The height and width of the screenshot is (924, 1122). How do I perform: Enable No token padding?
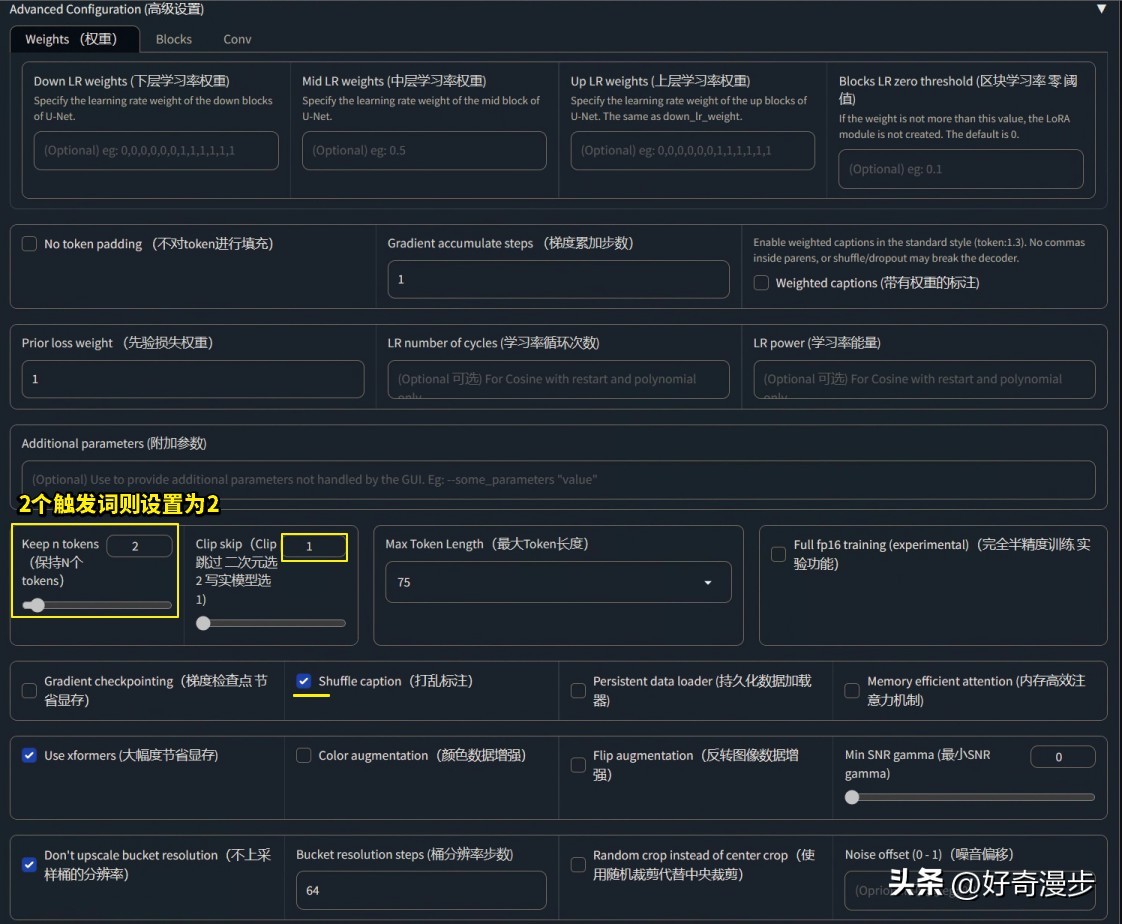coord(28,243)
